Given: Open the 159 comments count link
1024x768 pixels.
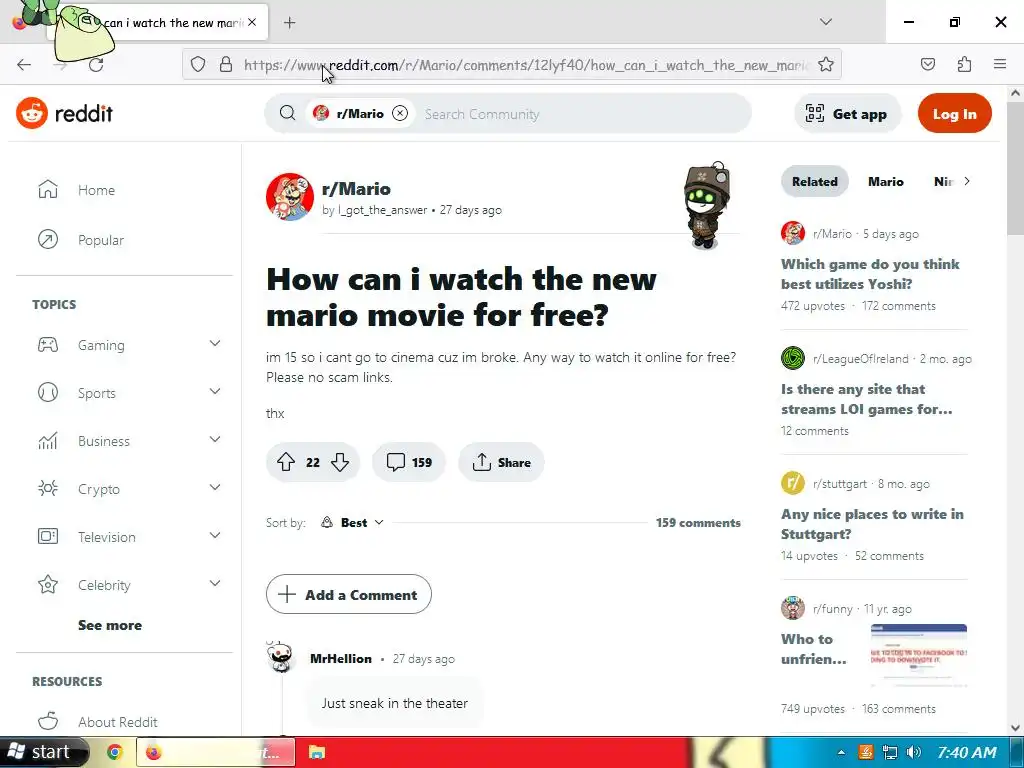Looking at the screenshot, I should tap(698, 522).
